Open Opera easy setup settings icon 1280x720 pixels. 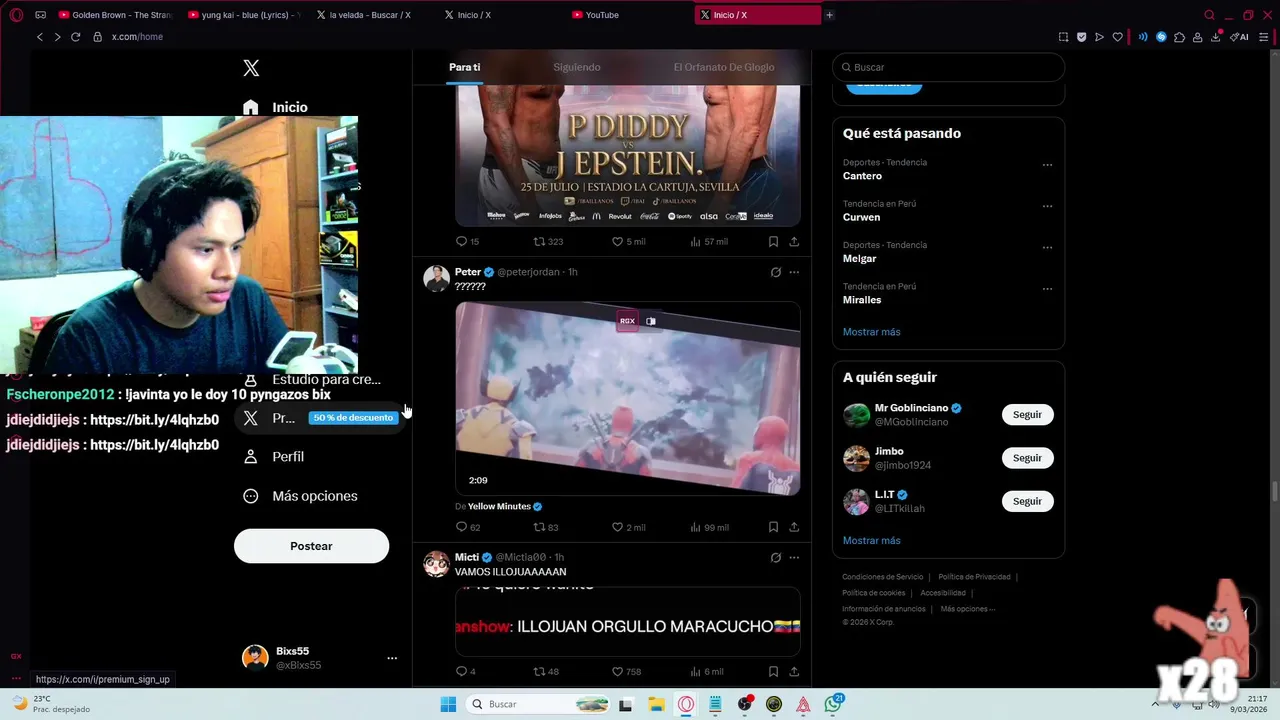[x=1264, y=37]
